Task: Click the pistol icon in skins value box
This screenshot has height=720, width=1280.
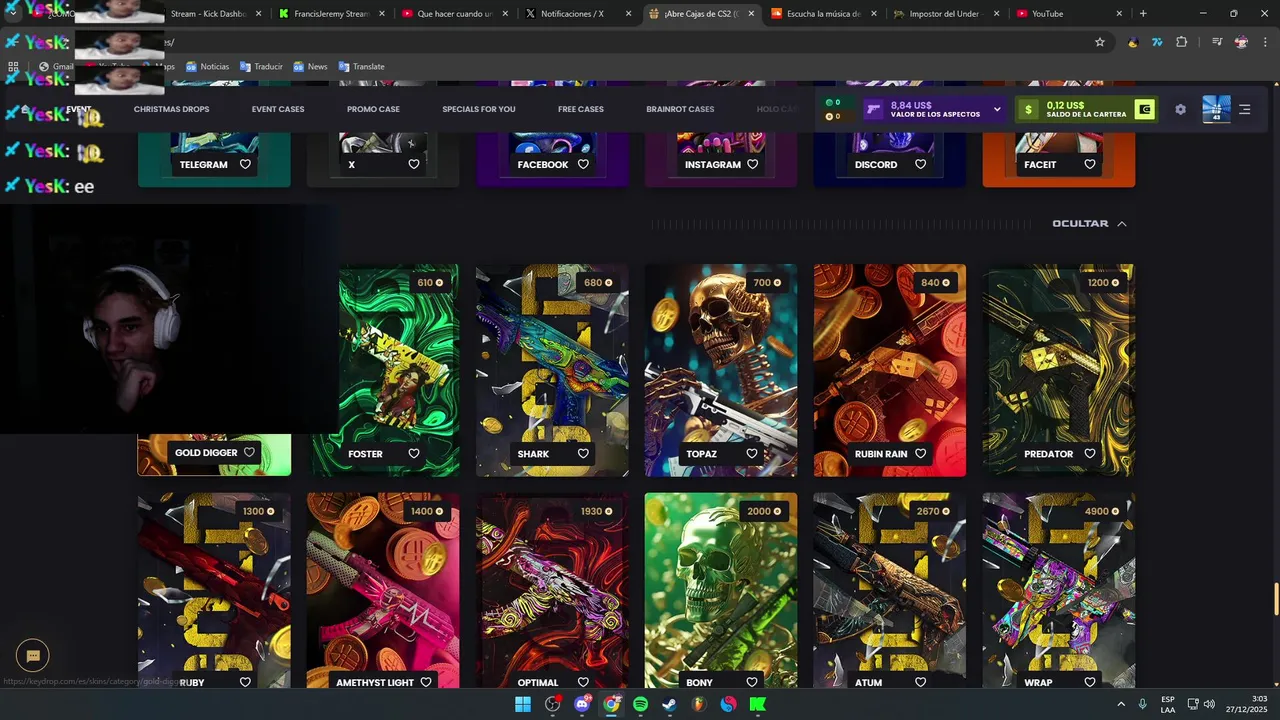Action: tap(874, 109)
